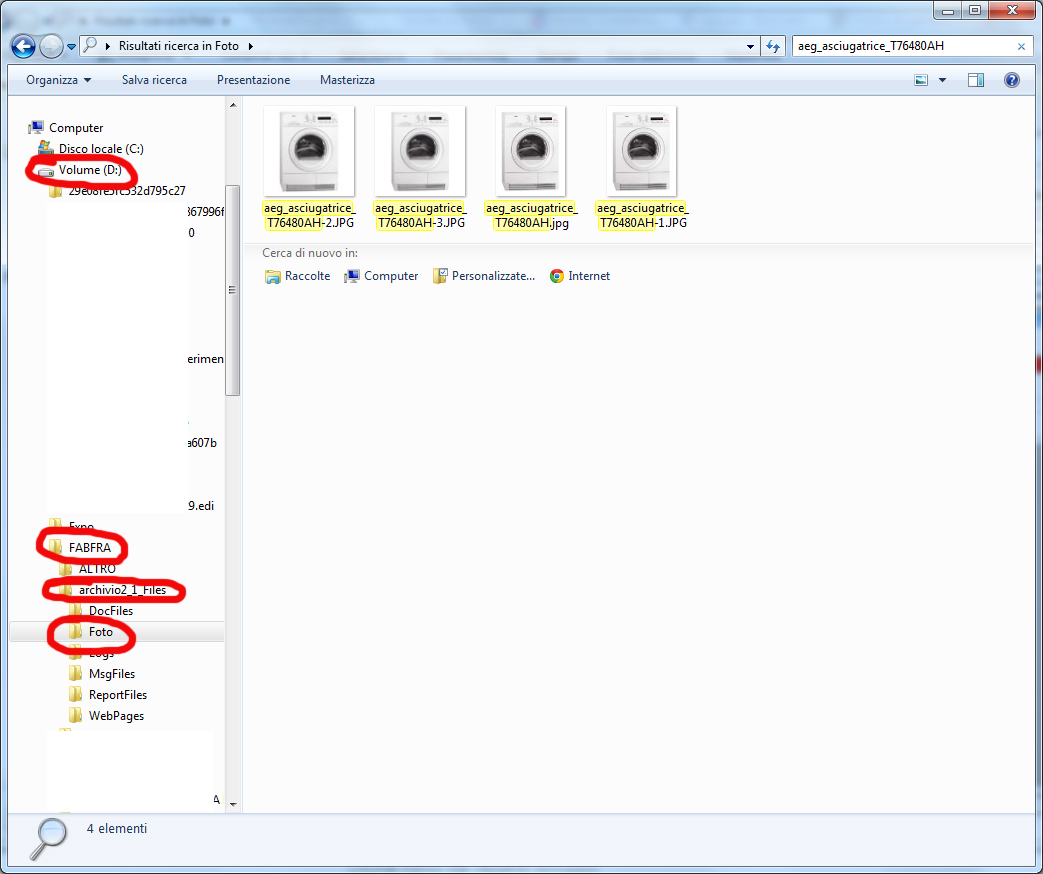Viewport: 1043px width, 874px height.
Task: Start Presentazione slideshow
Action: [x=253, y=80]
